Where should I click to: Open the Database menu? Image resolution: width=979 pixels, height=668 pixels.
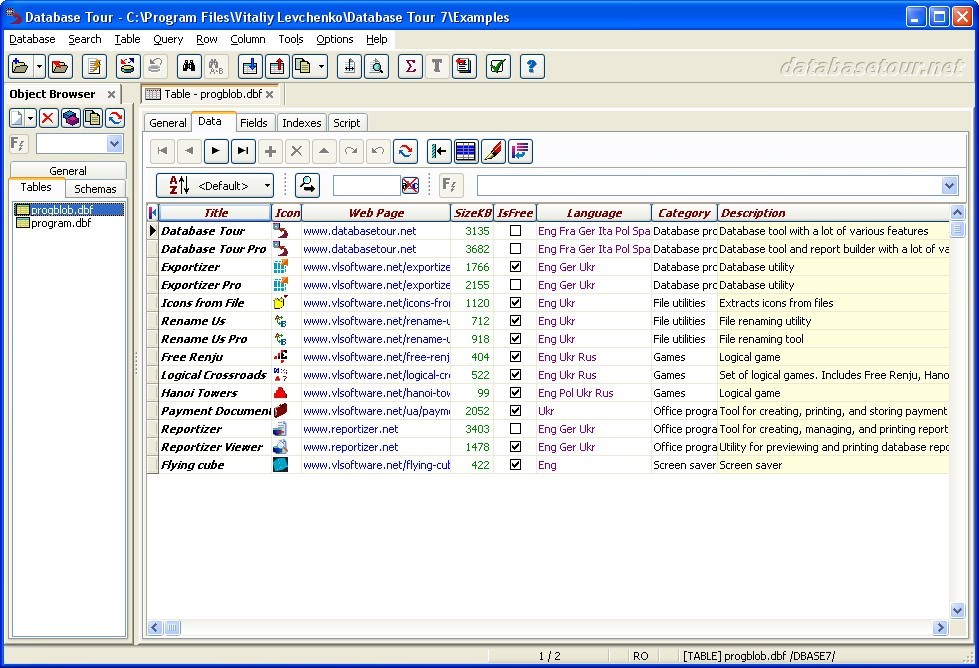pos(32,39)
